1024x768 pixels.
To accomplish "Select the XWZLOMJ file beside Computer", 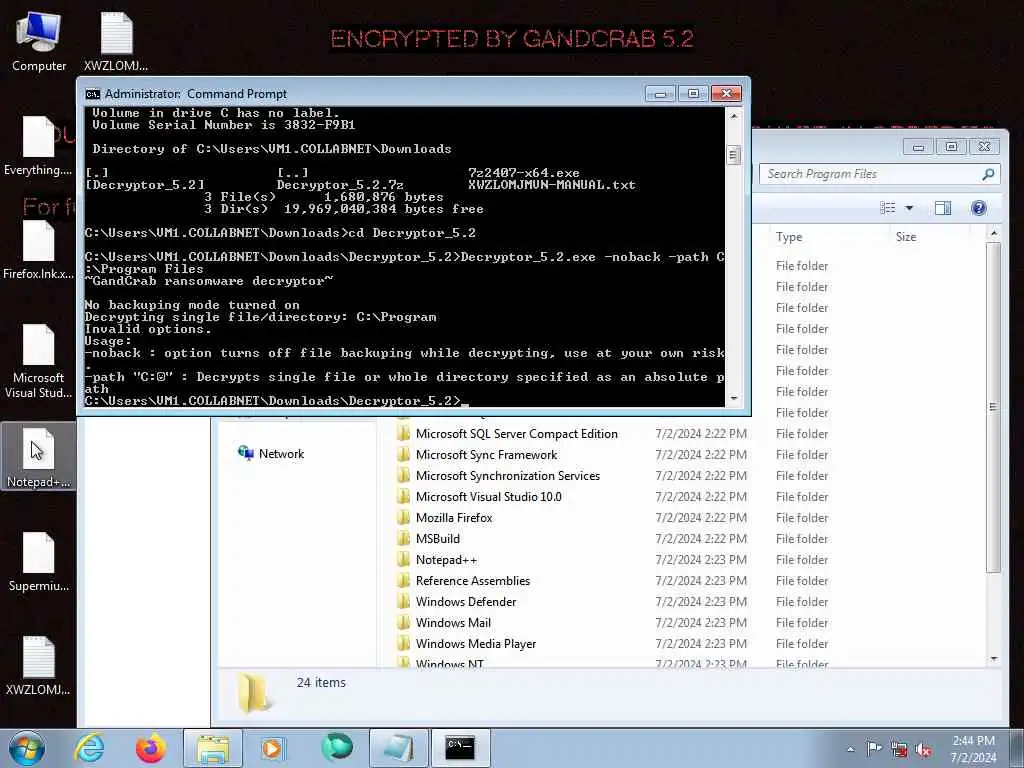I will coord(116,42).
